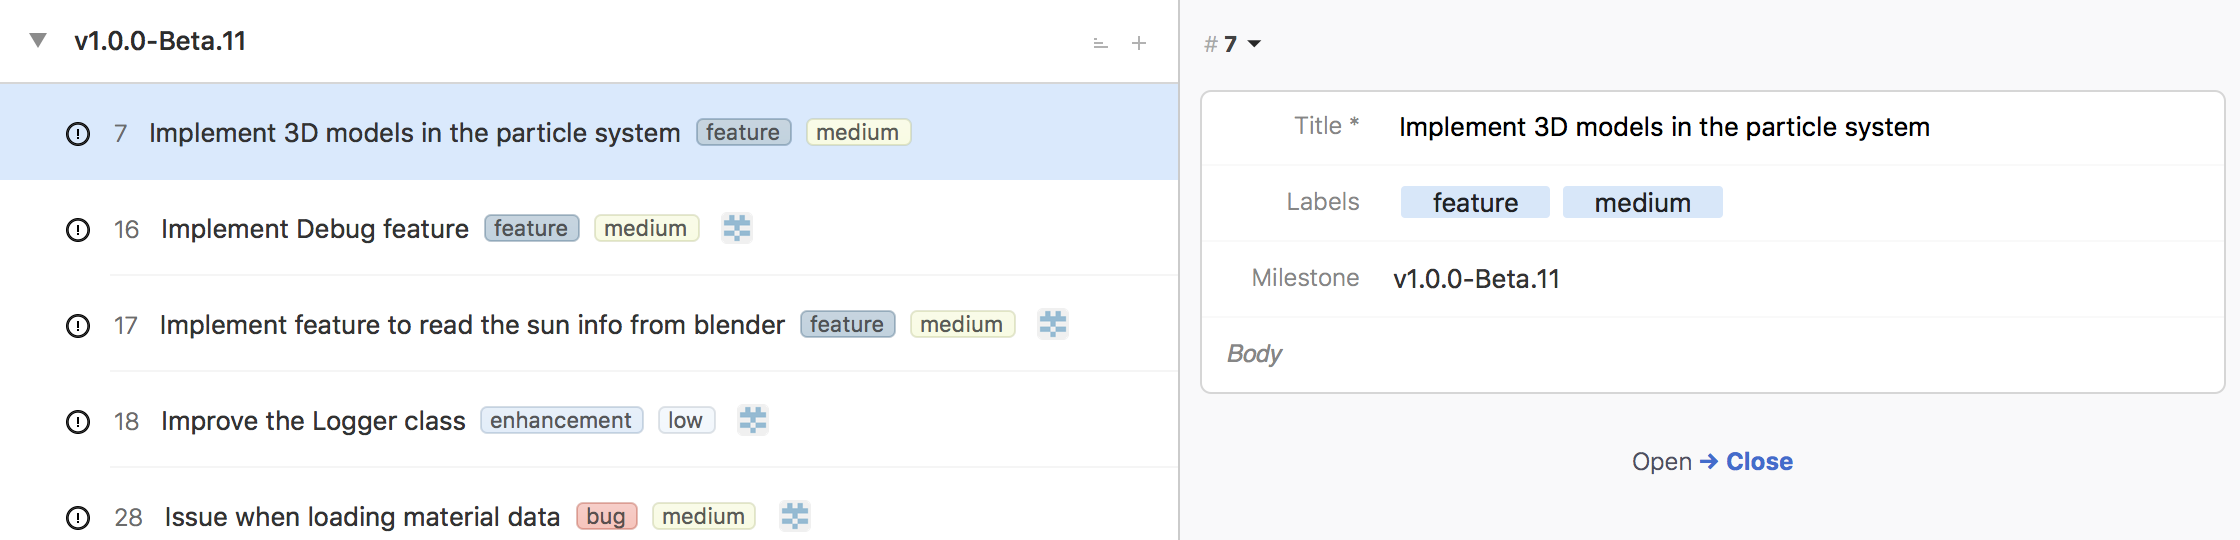Click open-issue status icon for issue 28
This screenshot has height=540, width=2240.
tap(78, 518)
